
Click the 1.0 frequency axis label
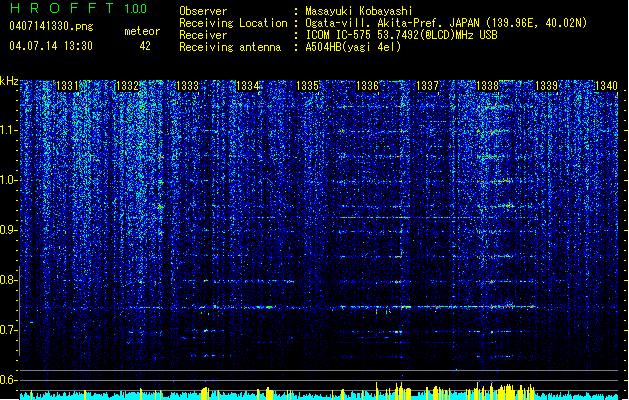point(8,180)
